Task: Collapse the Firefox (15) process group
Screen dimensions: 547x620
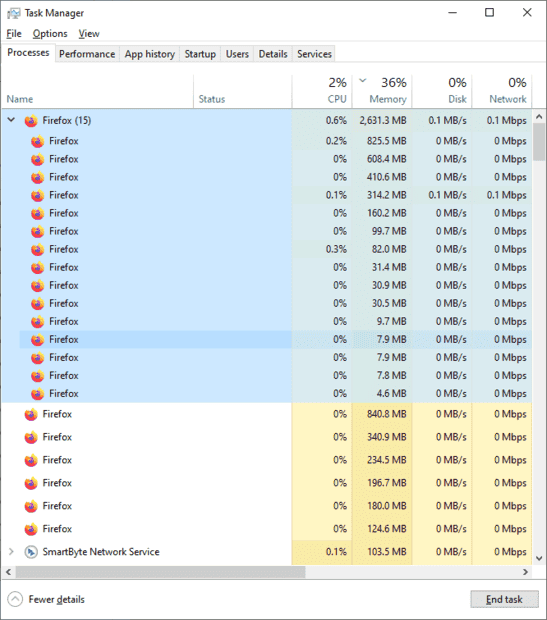Action: pos(11,119)
